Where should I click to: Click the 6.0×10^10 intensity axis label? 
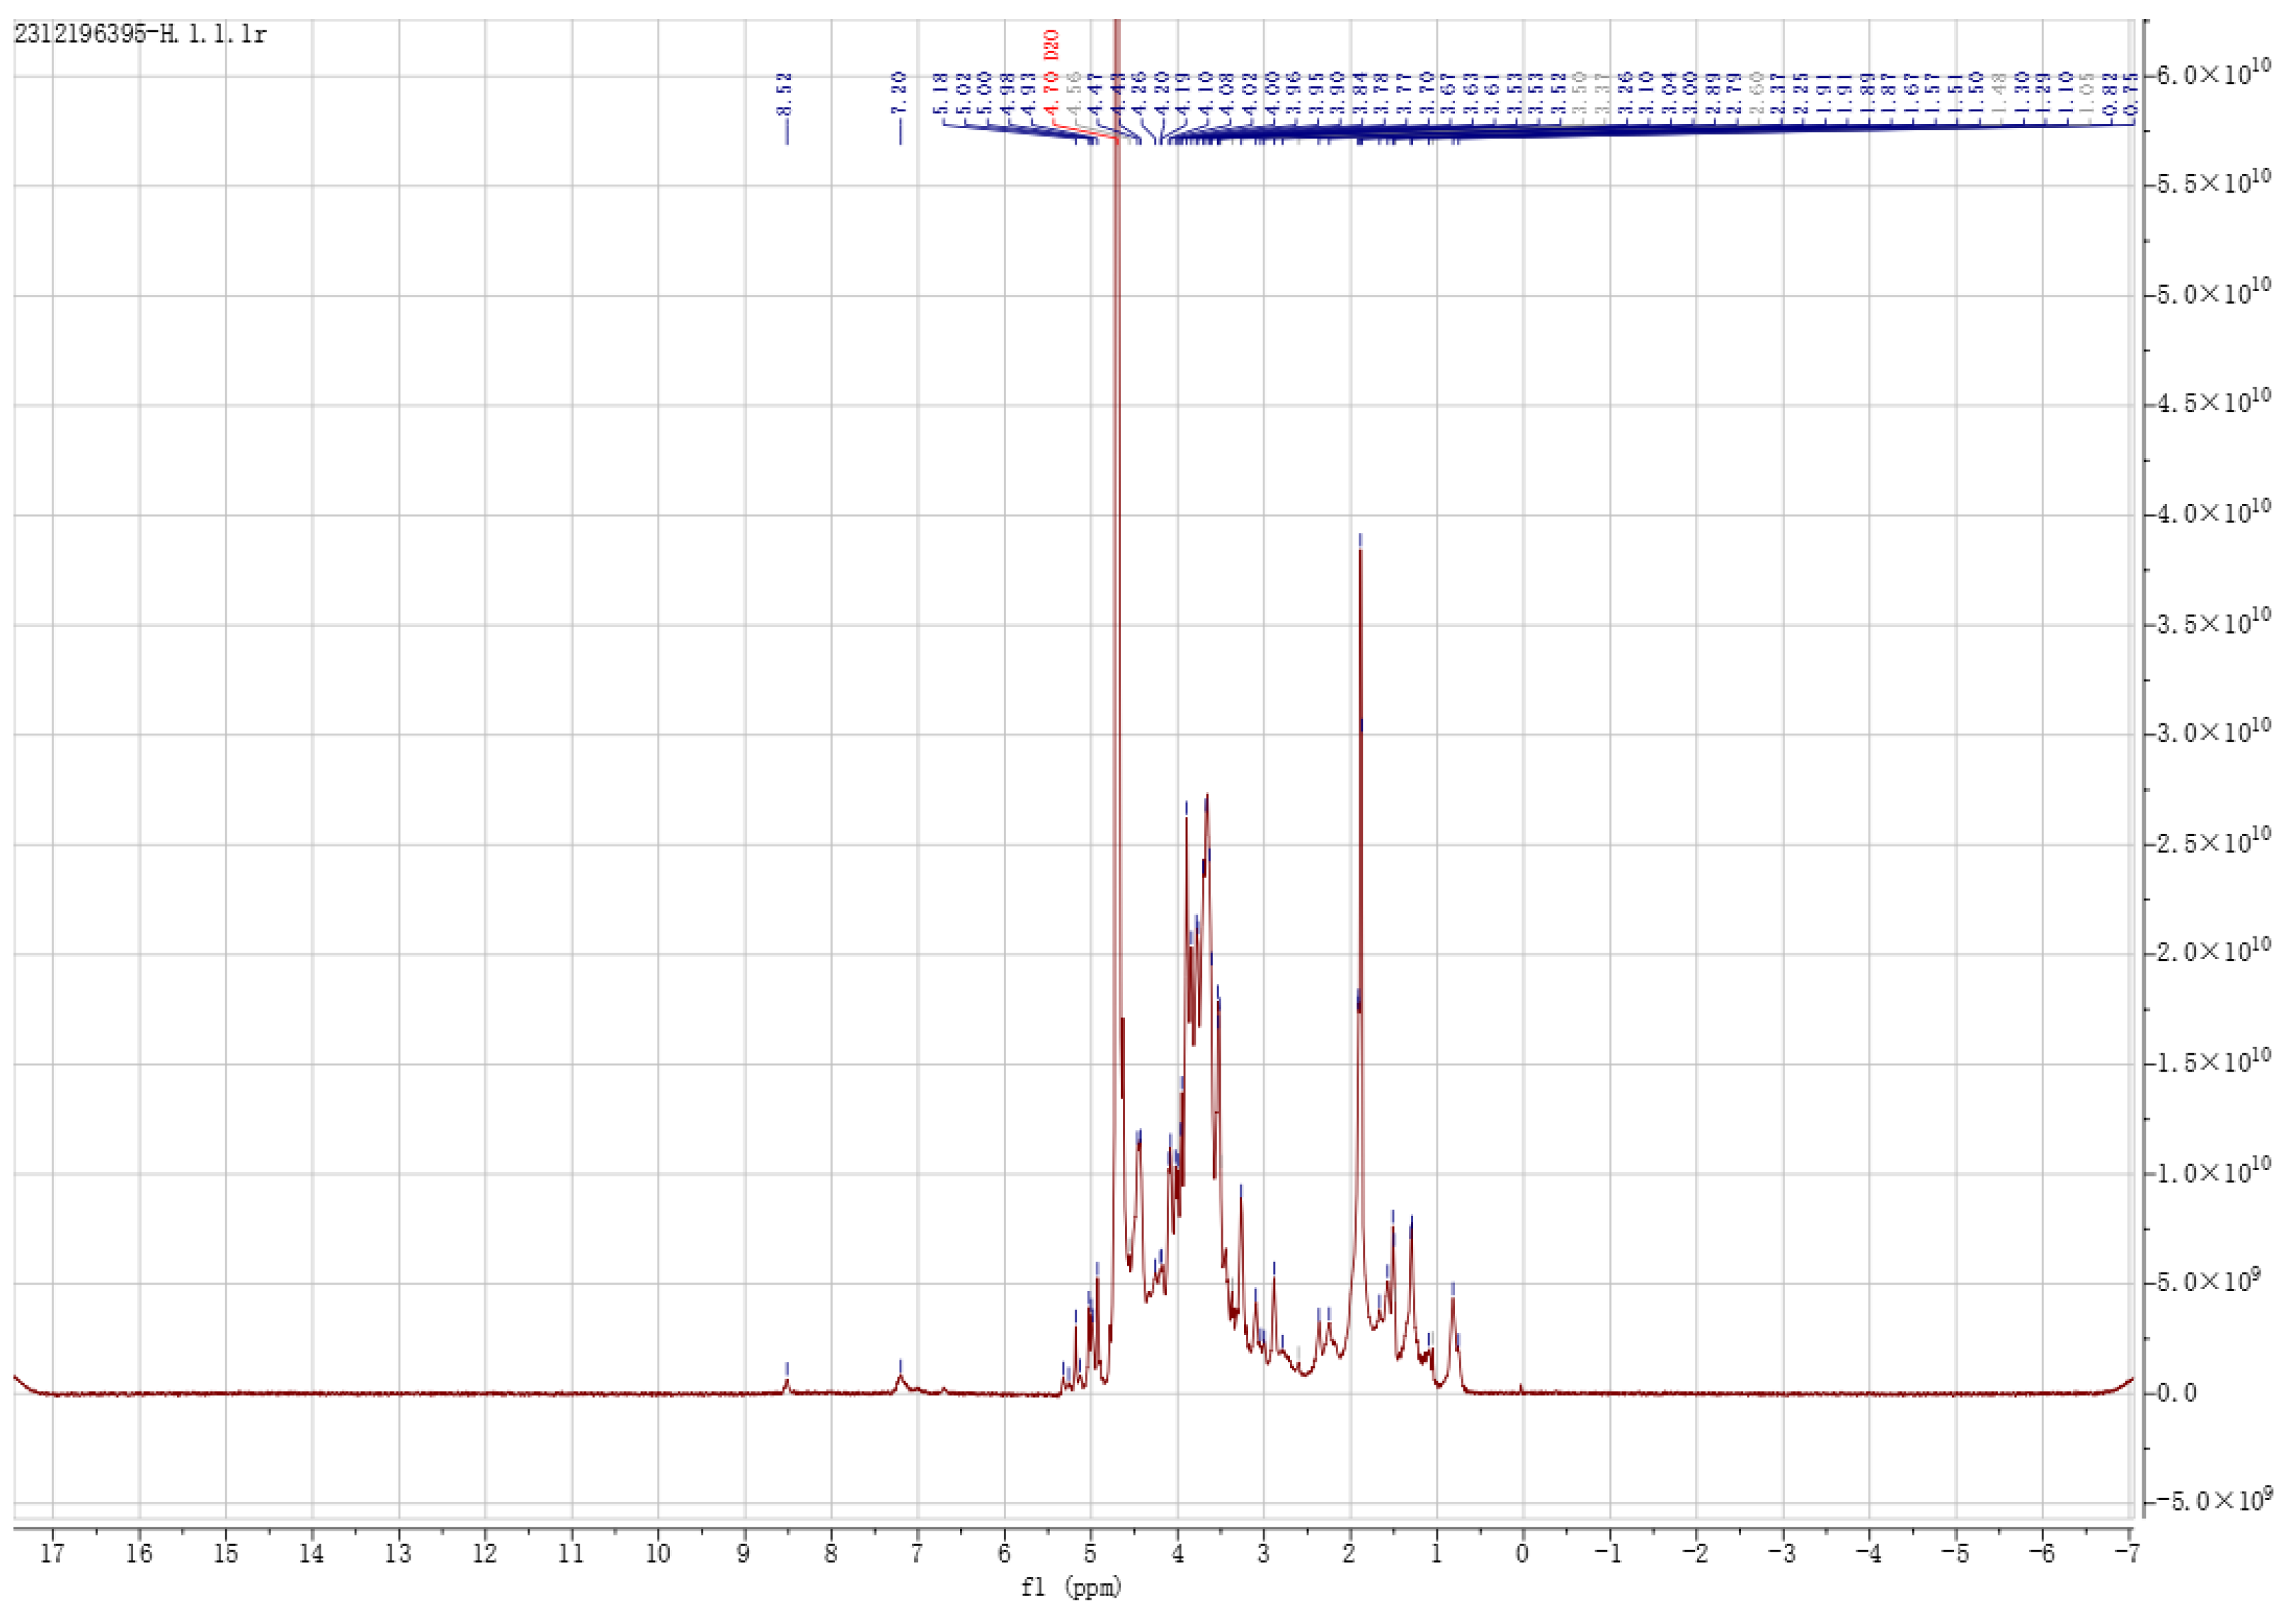tap(2212, 74)
